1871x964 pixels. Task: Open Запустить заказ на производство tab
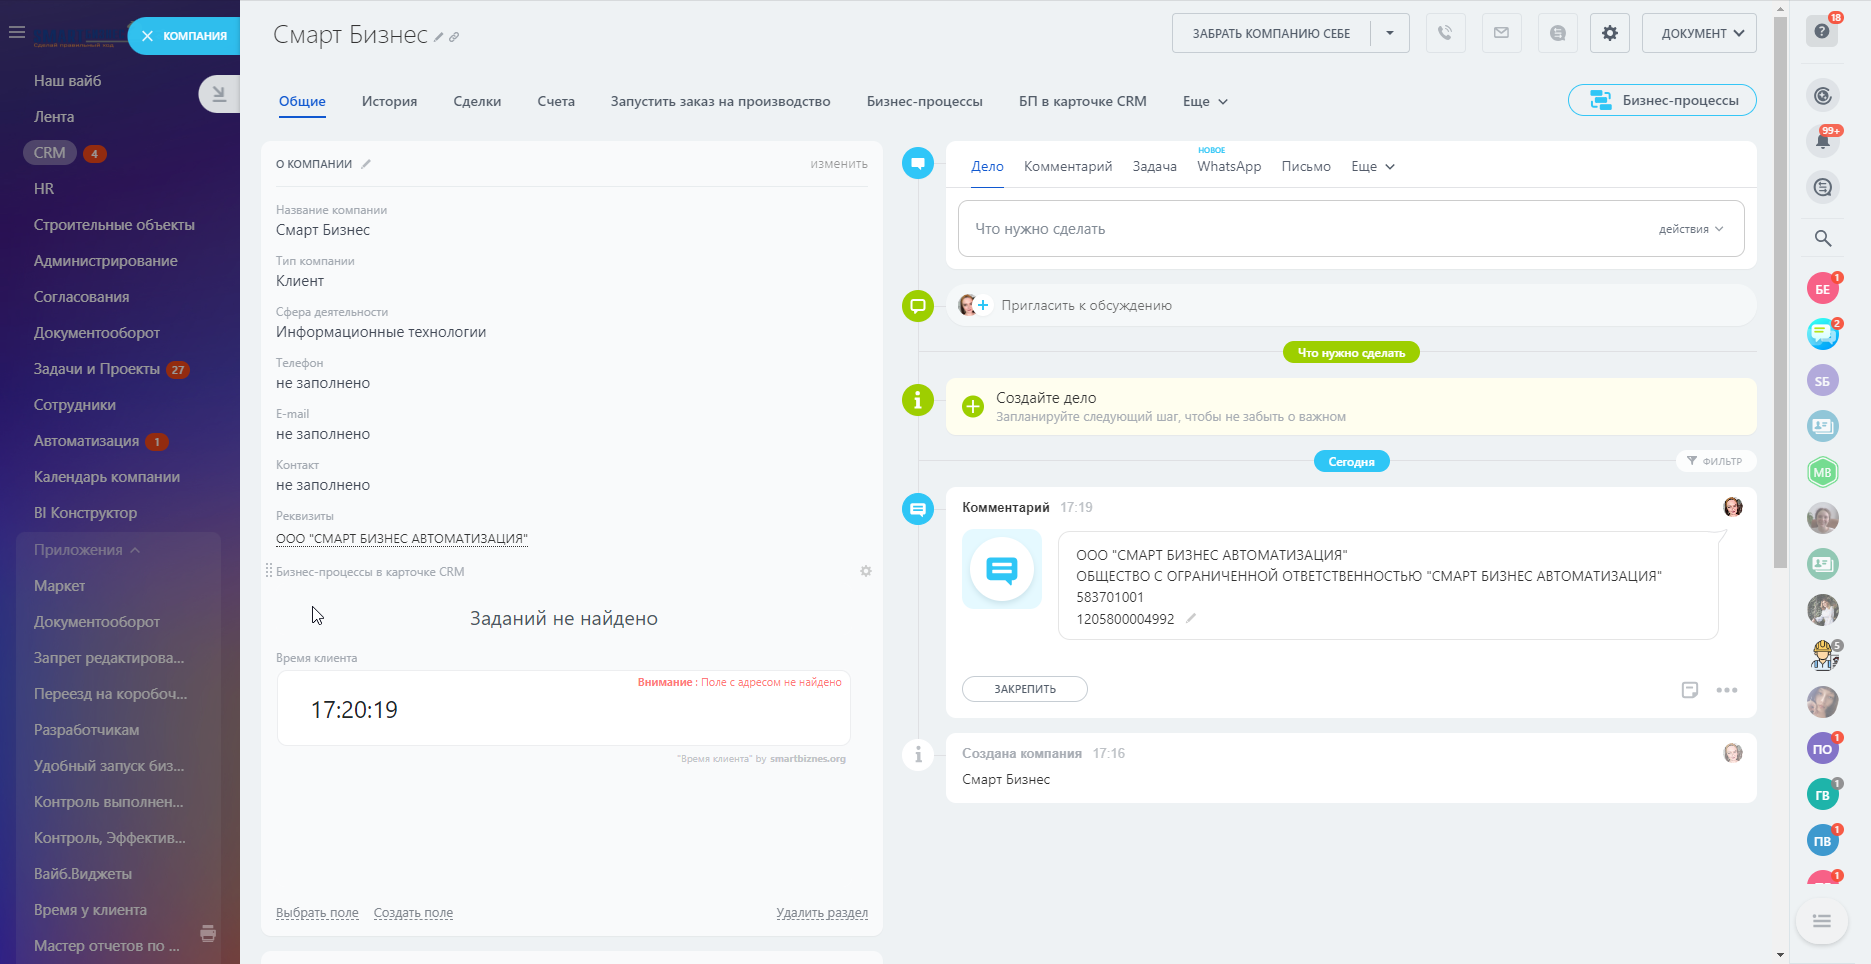click(720, 101)
